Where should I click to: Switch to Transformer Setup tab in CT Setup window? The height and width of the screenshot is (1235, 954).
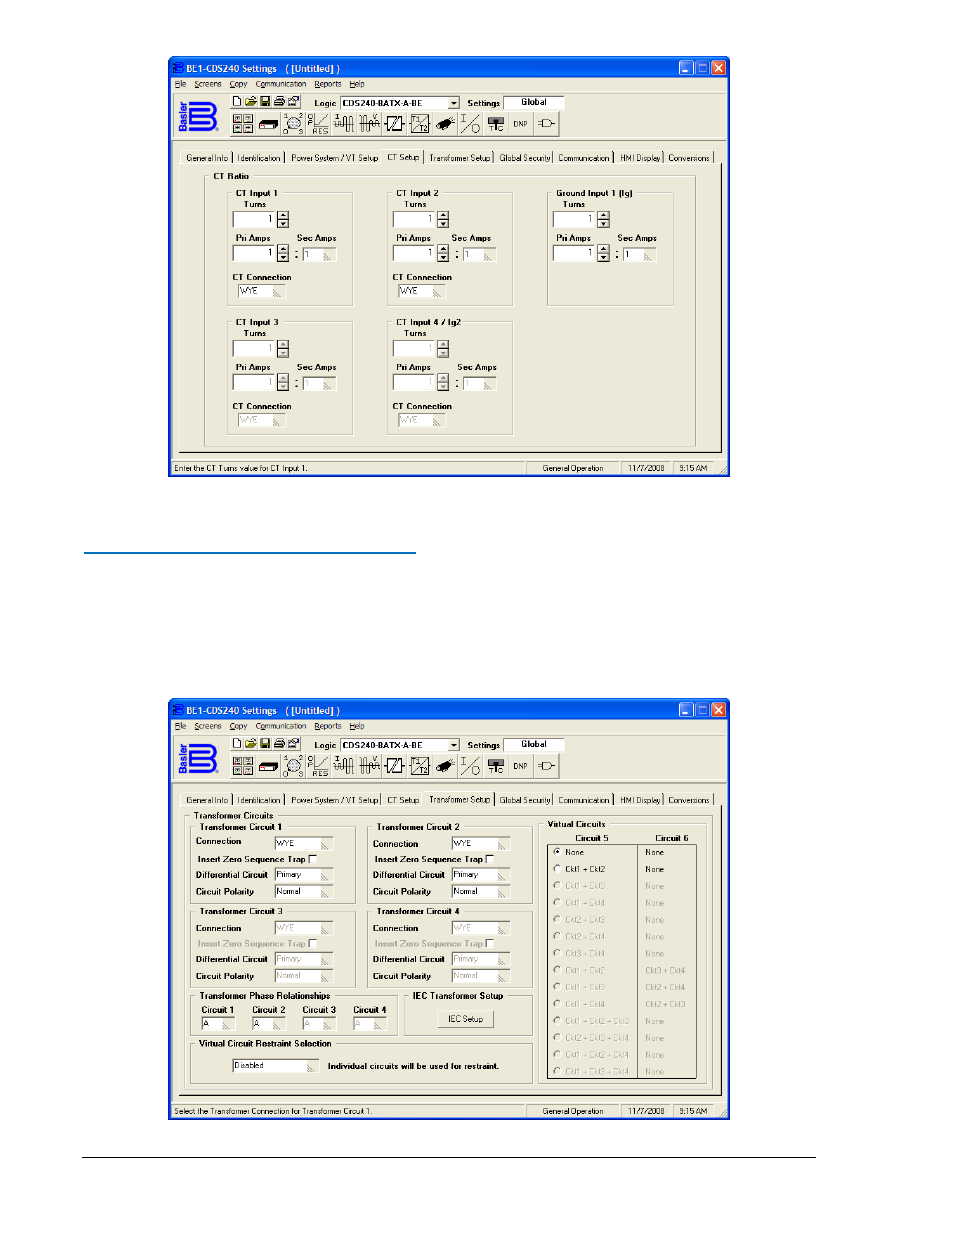click(x=460, y=158)
